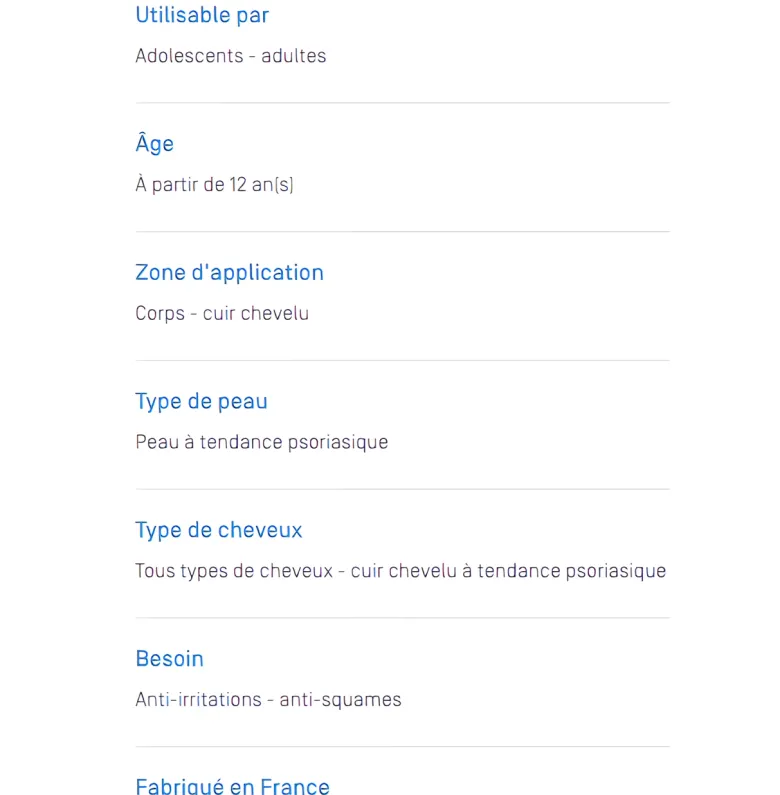Click the 'Âge' section heading

point(155,143)
